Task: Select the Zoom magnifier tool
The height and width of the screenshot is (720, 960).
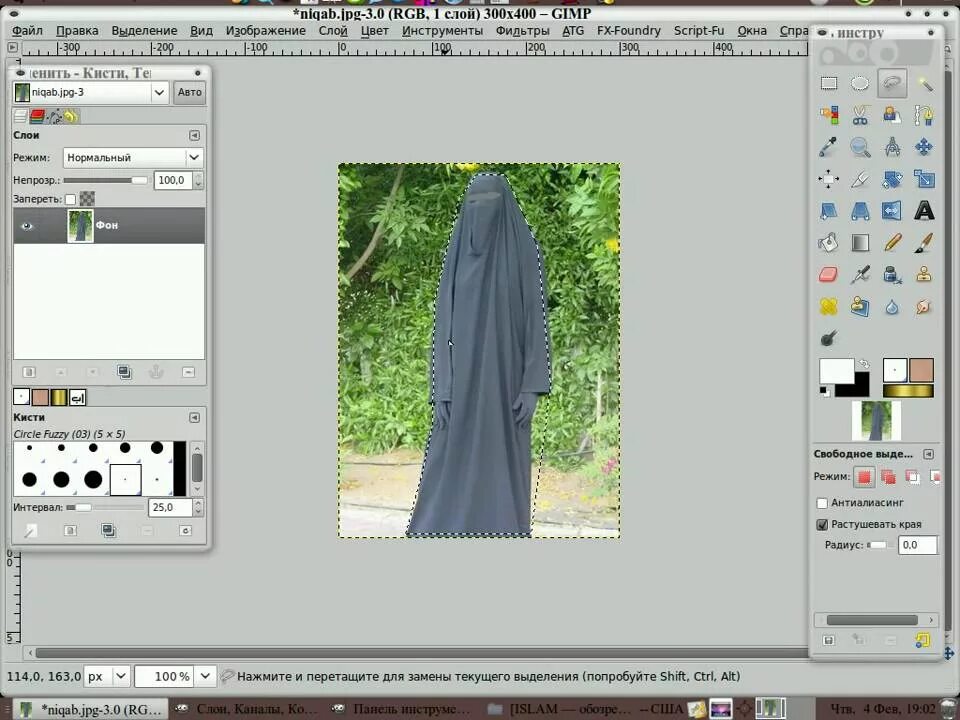Action: [x=860, y=147]
